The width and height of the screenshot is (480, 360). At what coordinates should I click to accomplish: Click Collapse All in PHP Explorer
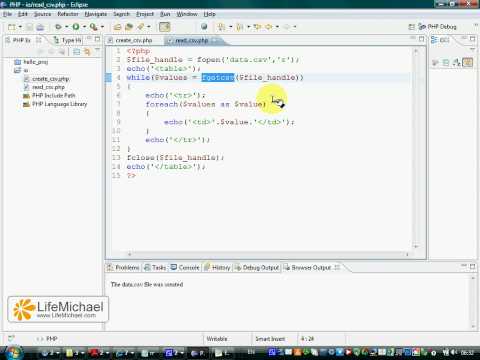[76, 52]
